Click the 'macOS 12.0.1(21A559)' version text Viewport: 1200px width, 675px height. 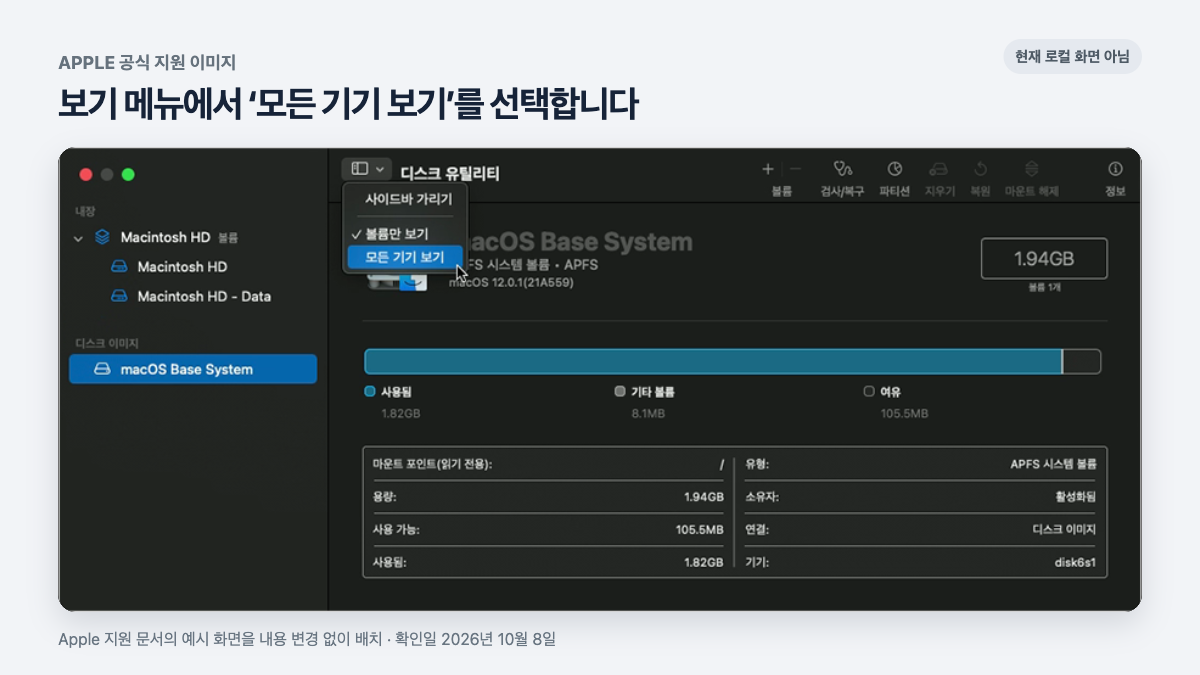pos(511,283)
